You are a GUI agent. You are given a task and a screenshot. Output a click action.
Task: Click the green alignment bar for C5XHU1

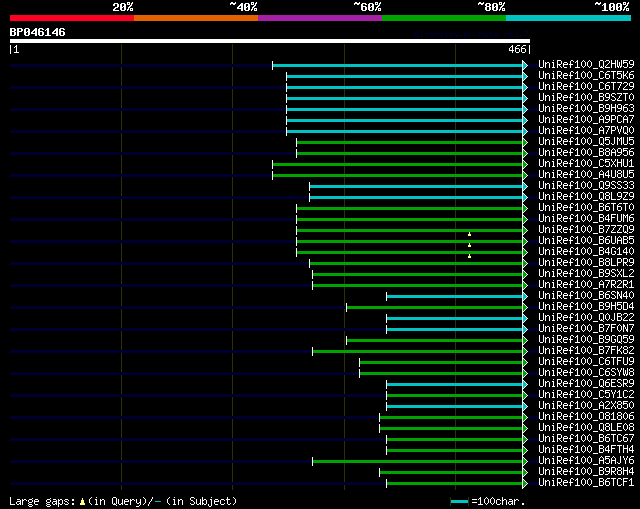398,164
